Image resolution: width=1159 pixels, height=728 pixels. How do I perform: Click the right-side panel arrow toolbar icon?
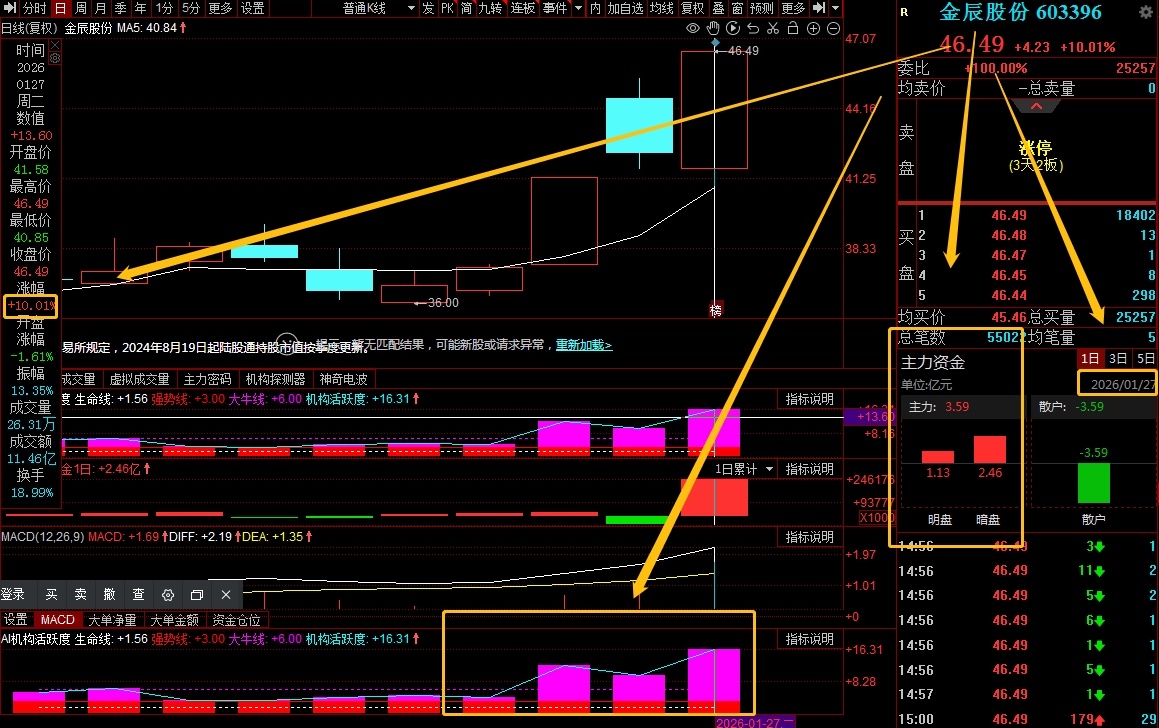tap(819, 8)
